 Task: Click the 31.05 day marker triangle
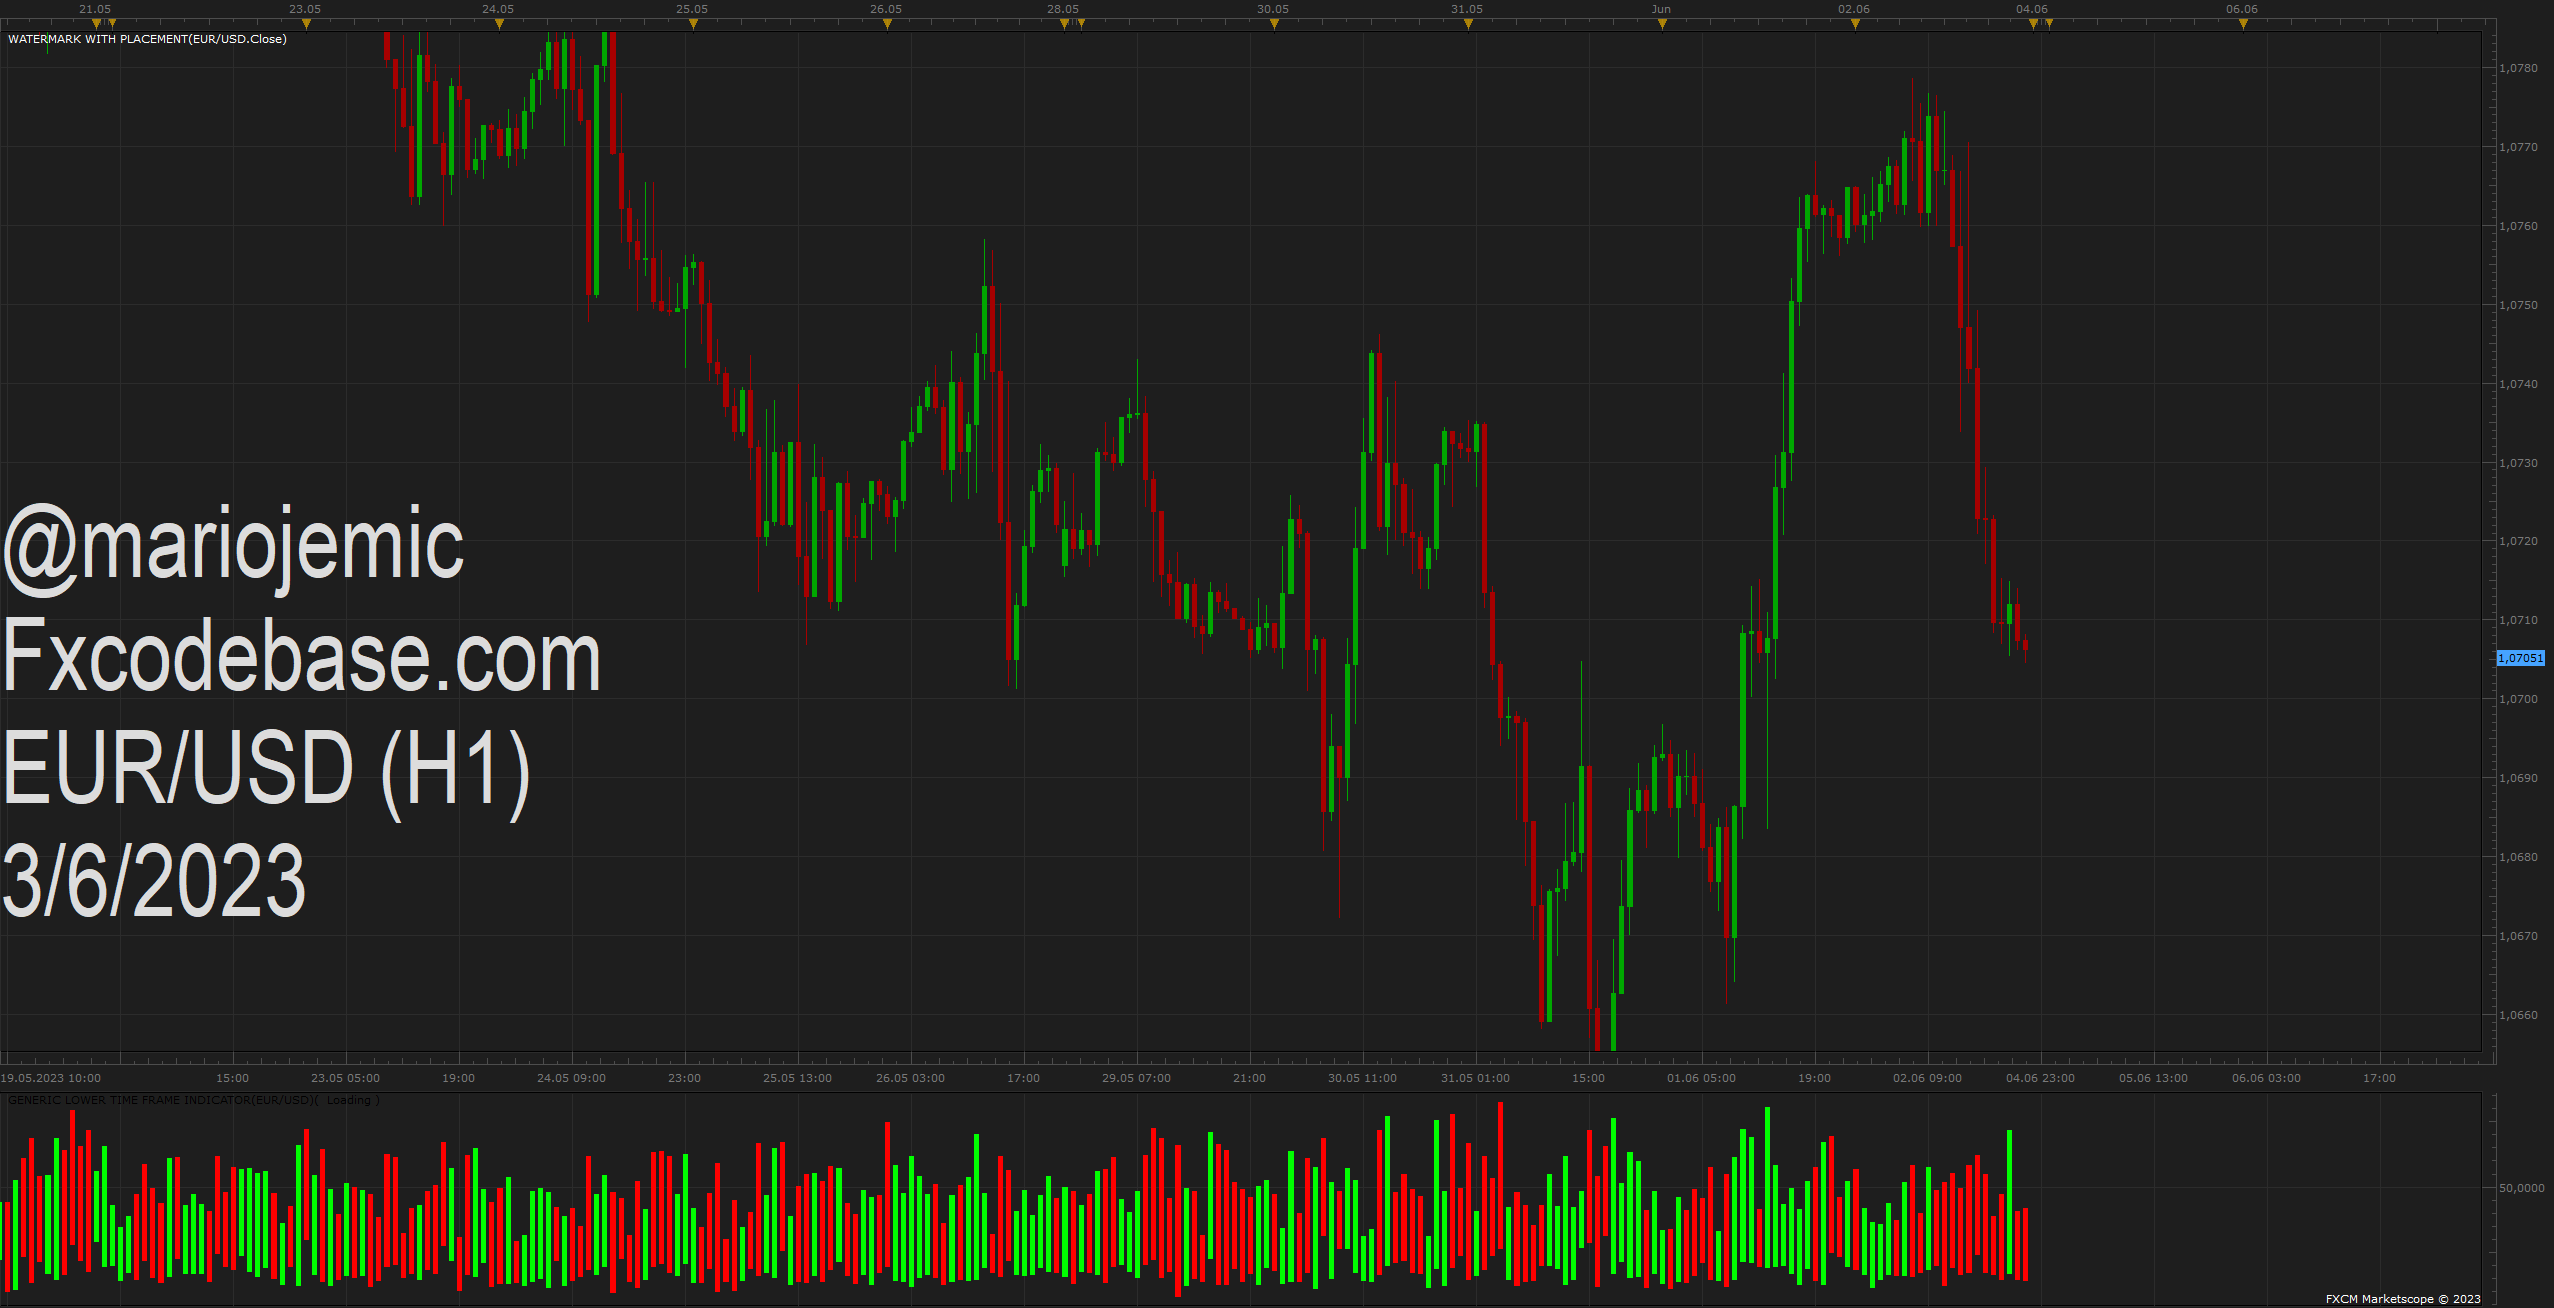(x=1468, y=24)
